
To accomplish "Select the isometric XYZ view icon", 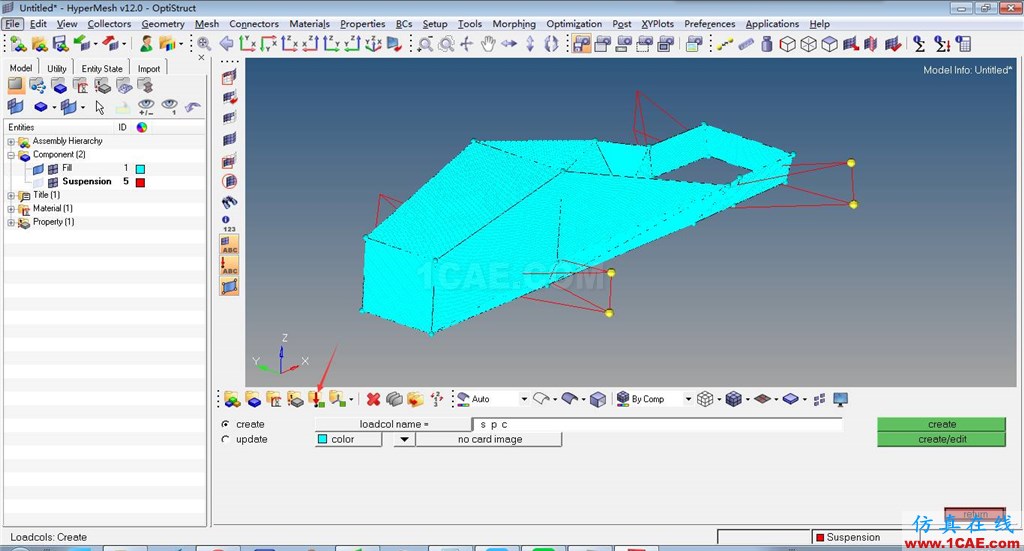I will point(374,44).
